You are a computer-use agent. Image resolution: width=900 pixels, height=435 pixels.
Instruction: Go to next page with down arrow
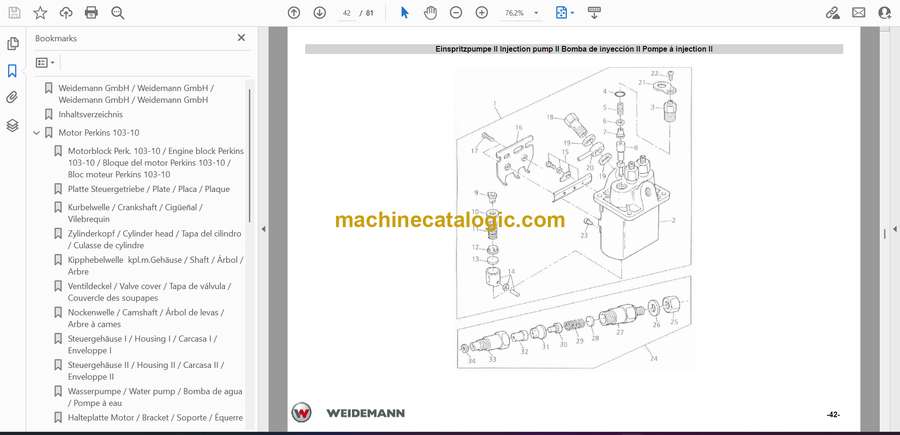[x=320, y=13]
